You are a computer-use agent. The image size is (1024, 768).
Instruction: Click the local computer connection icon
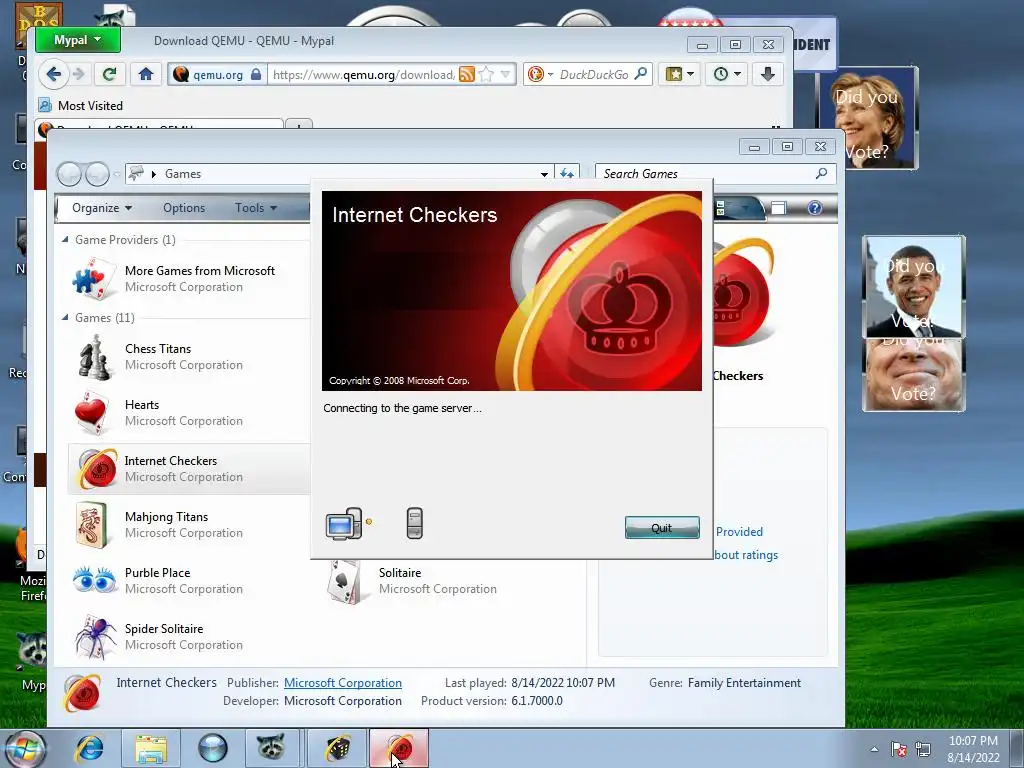tap(344, 524)
